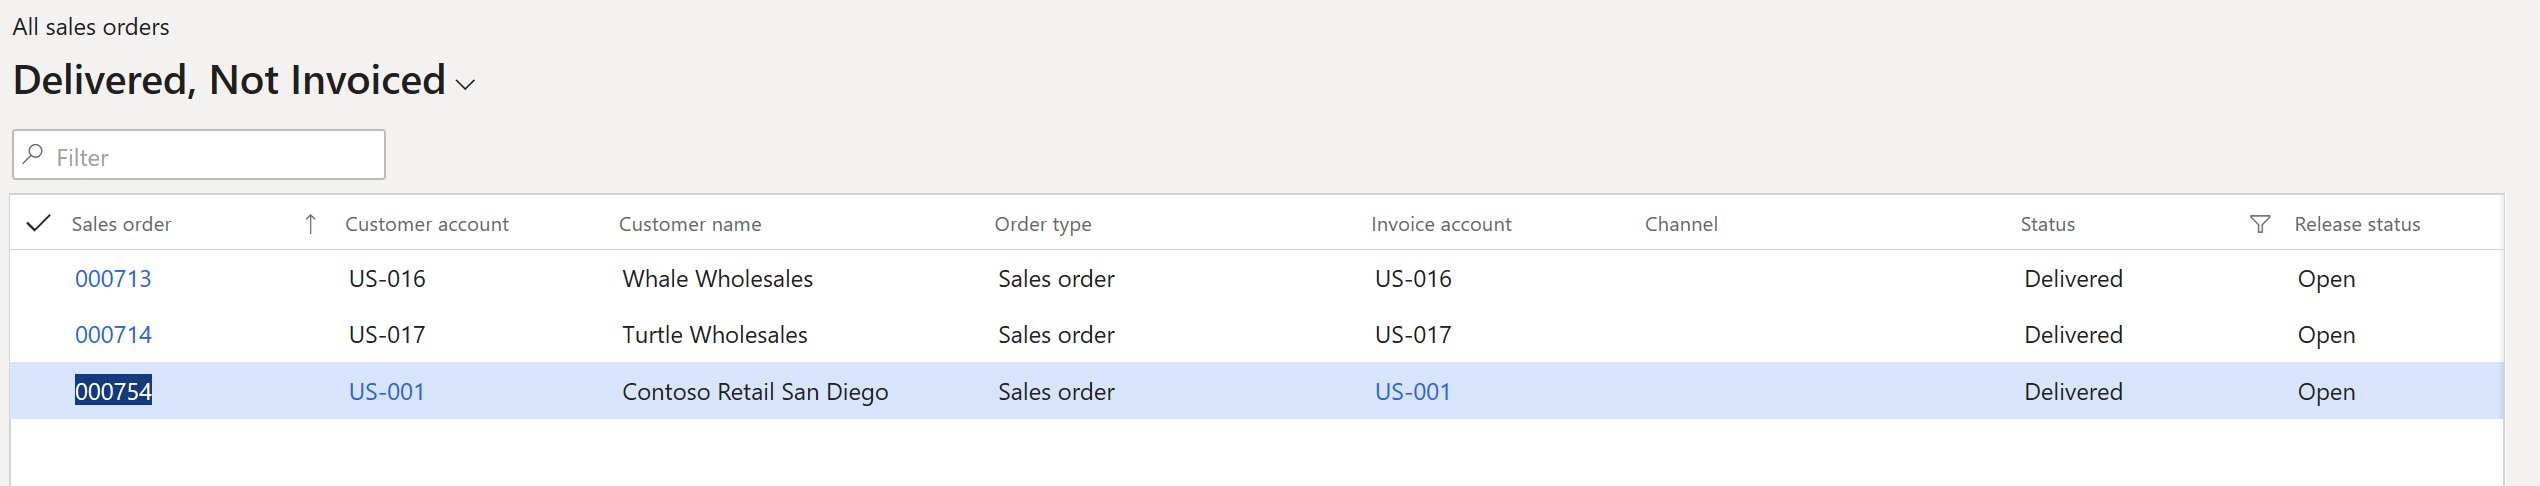Screen dimensions: 2540x486
Task: Open invoice account US-001 link
Action: coord(1413,392)
